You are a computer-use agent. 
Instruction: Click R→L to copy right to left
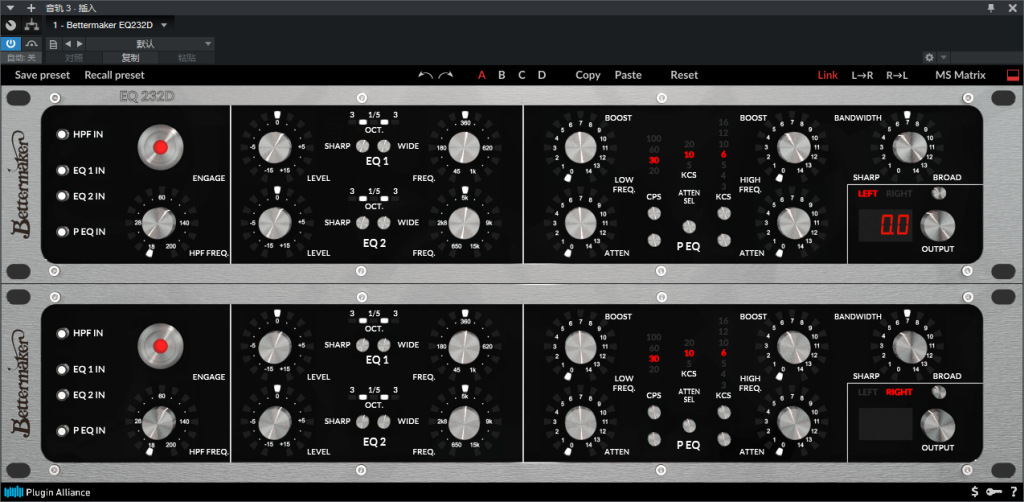click(x=897, y=75)
